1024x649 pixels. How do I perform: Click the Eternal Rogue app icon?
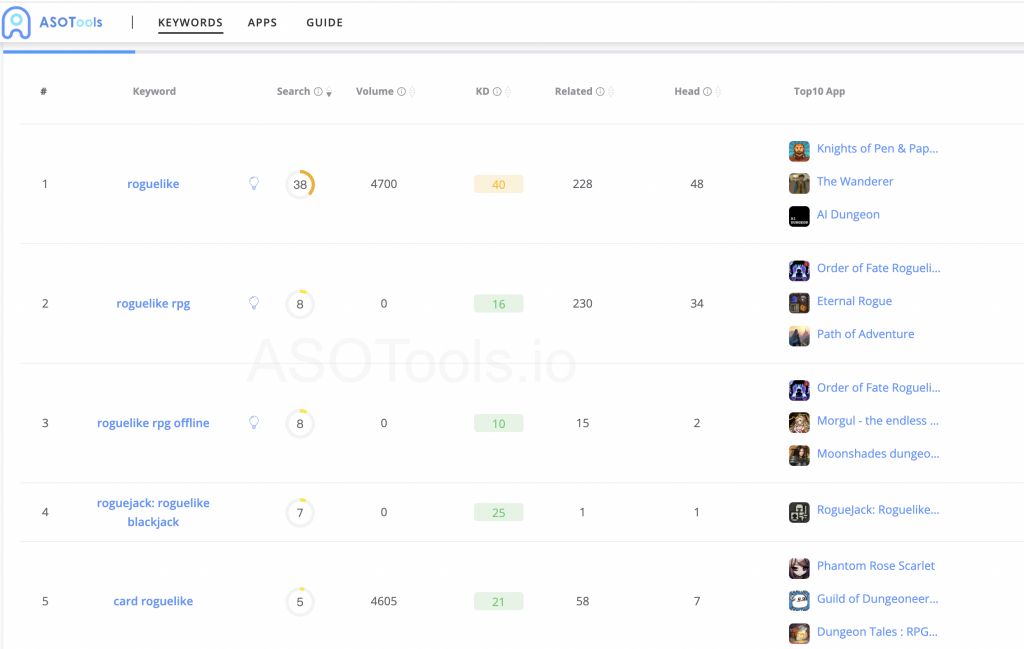tap(799, 303)
